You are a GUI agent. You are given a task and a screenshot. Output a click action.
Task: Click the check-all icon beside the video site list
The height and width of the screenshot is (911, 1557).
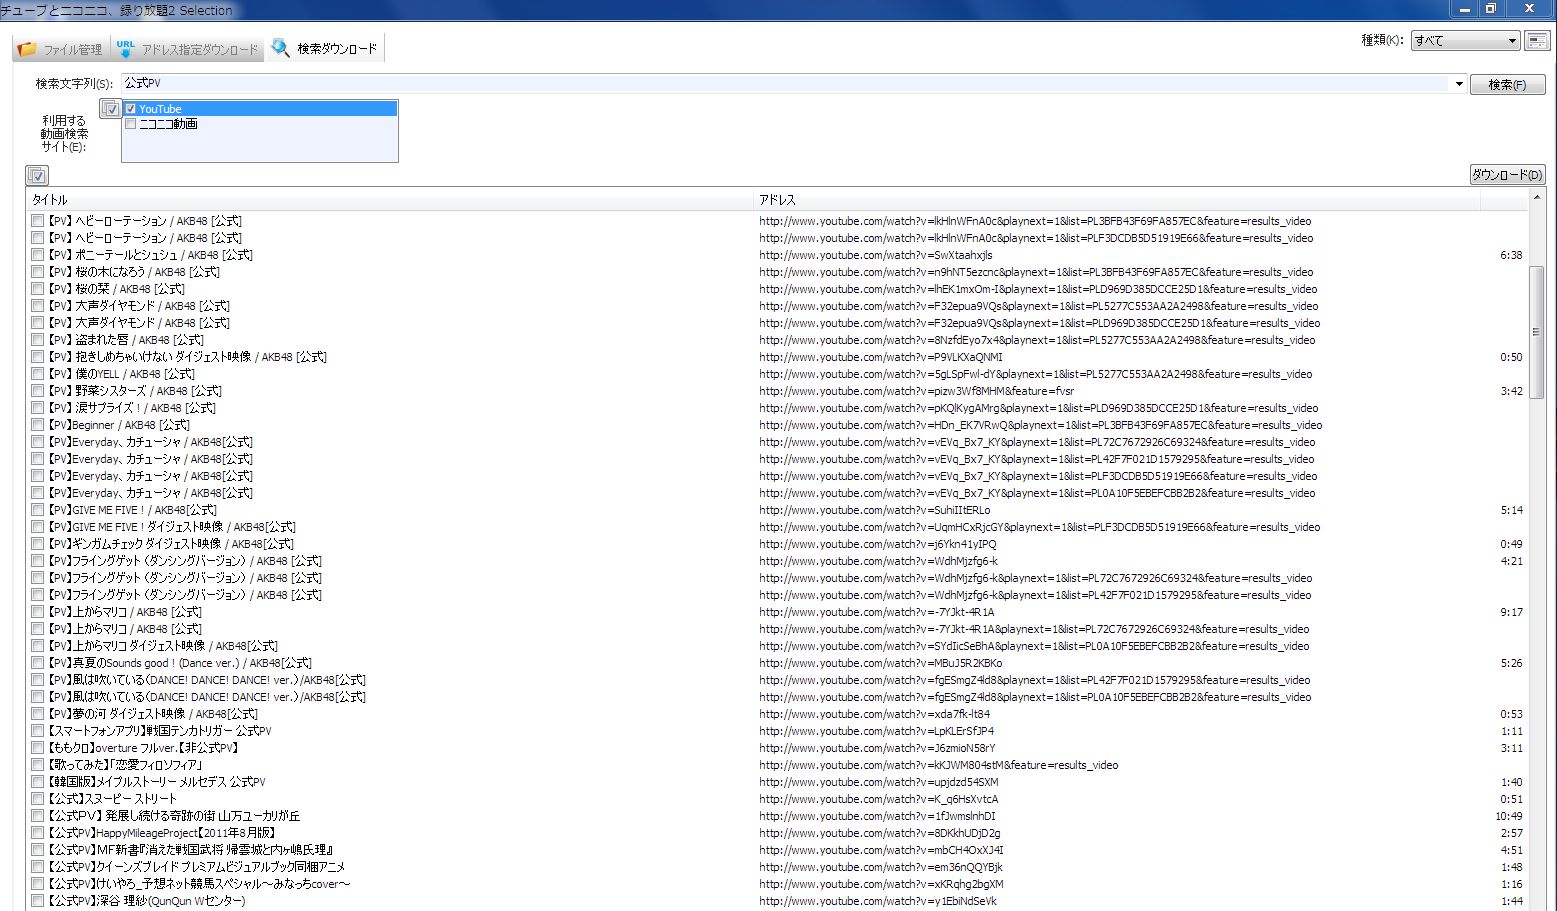click(x=111, y=108)
